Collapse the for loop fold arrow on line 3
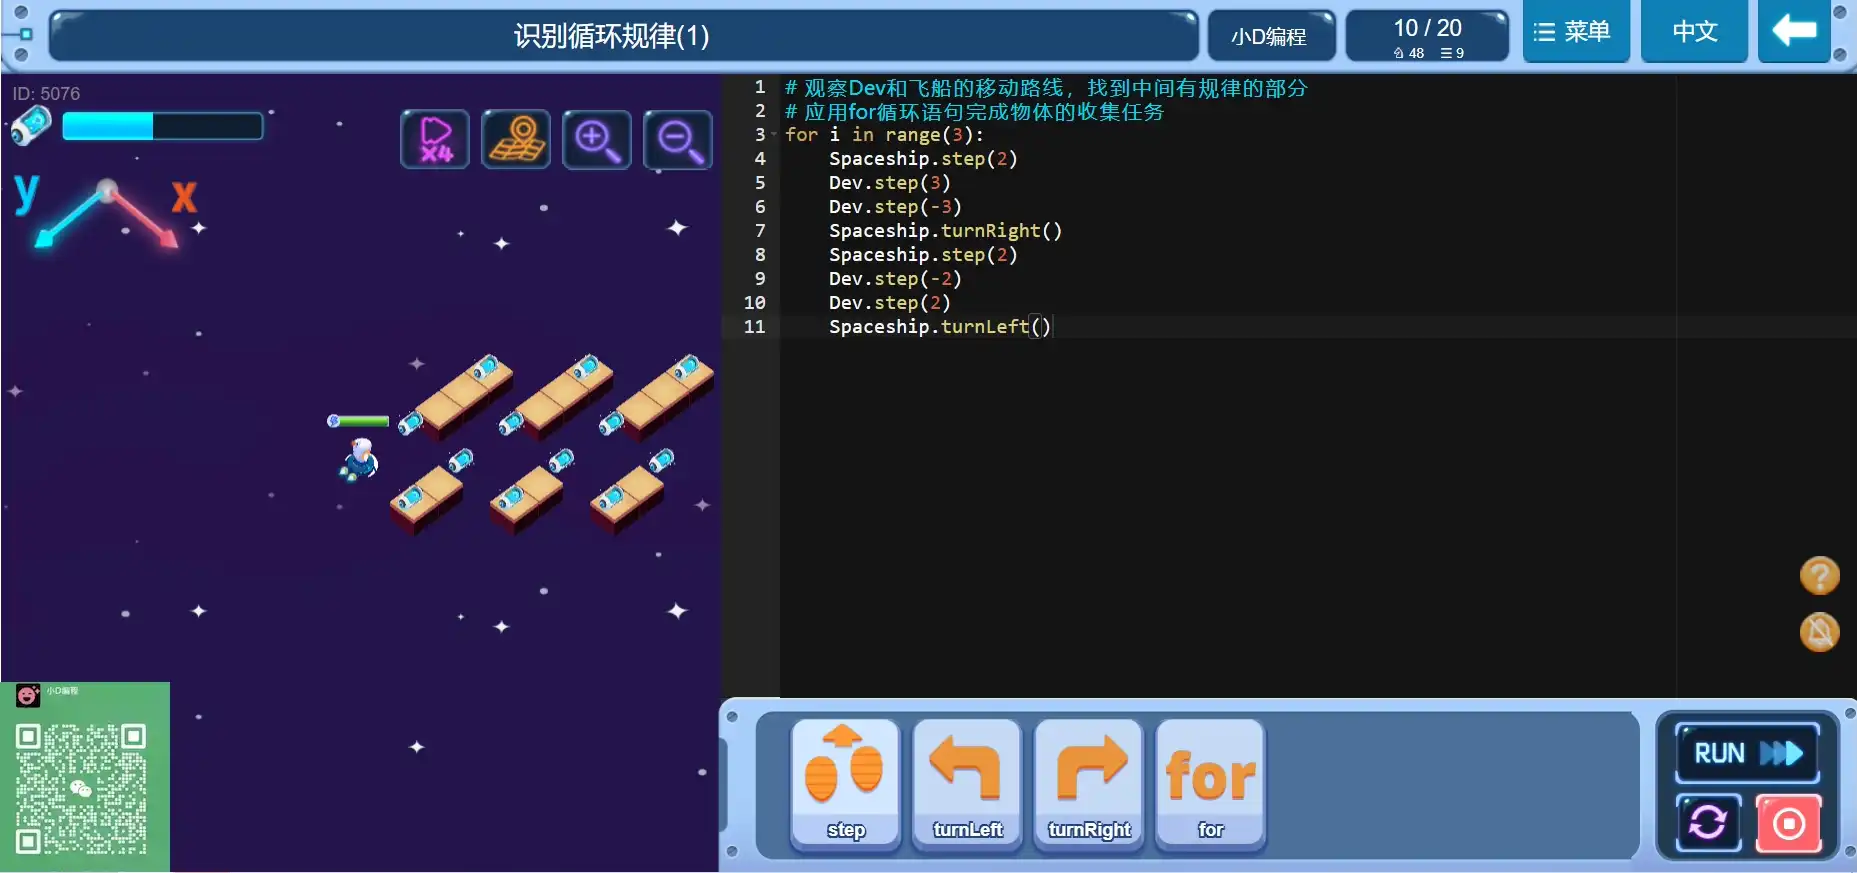 coord(774,135)
